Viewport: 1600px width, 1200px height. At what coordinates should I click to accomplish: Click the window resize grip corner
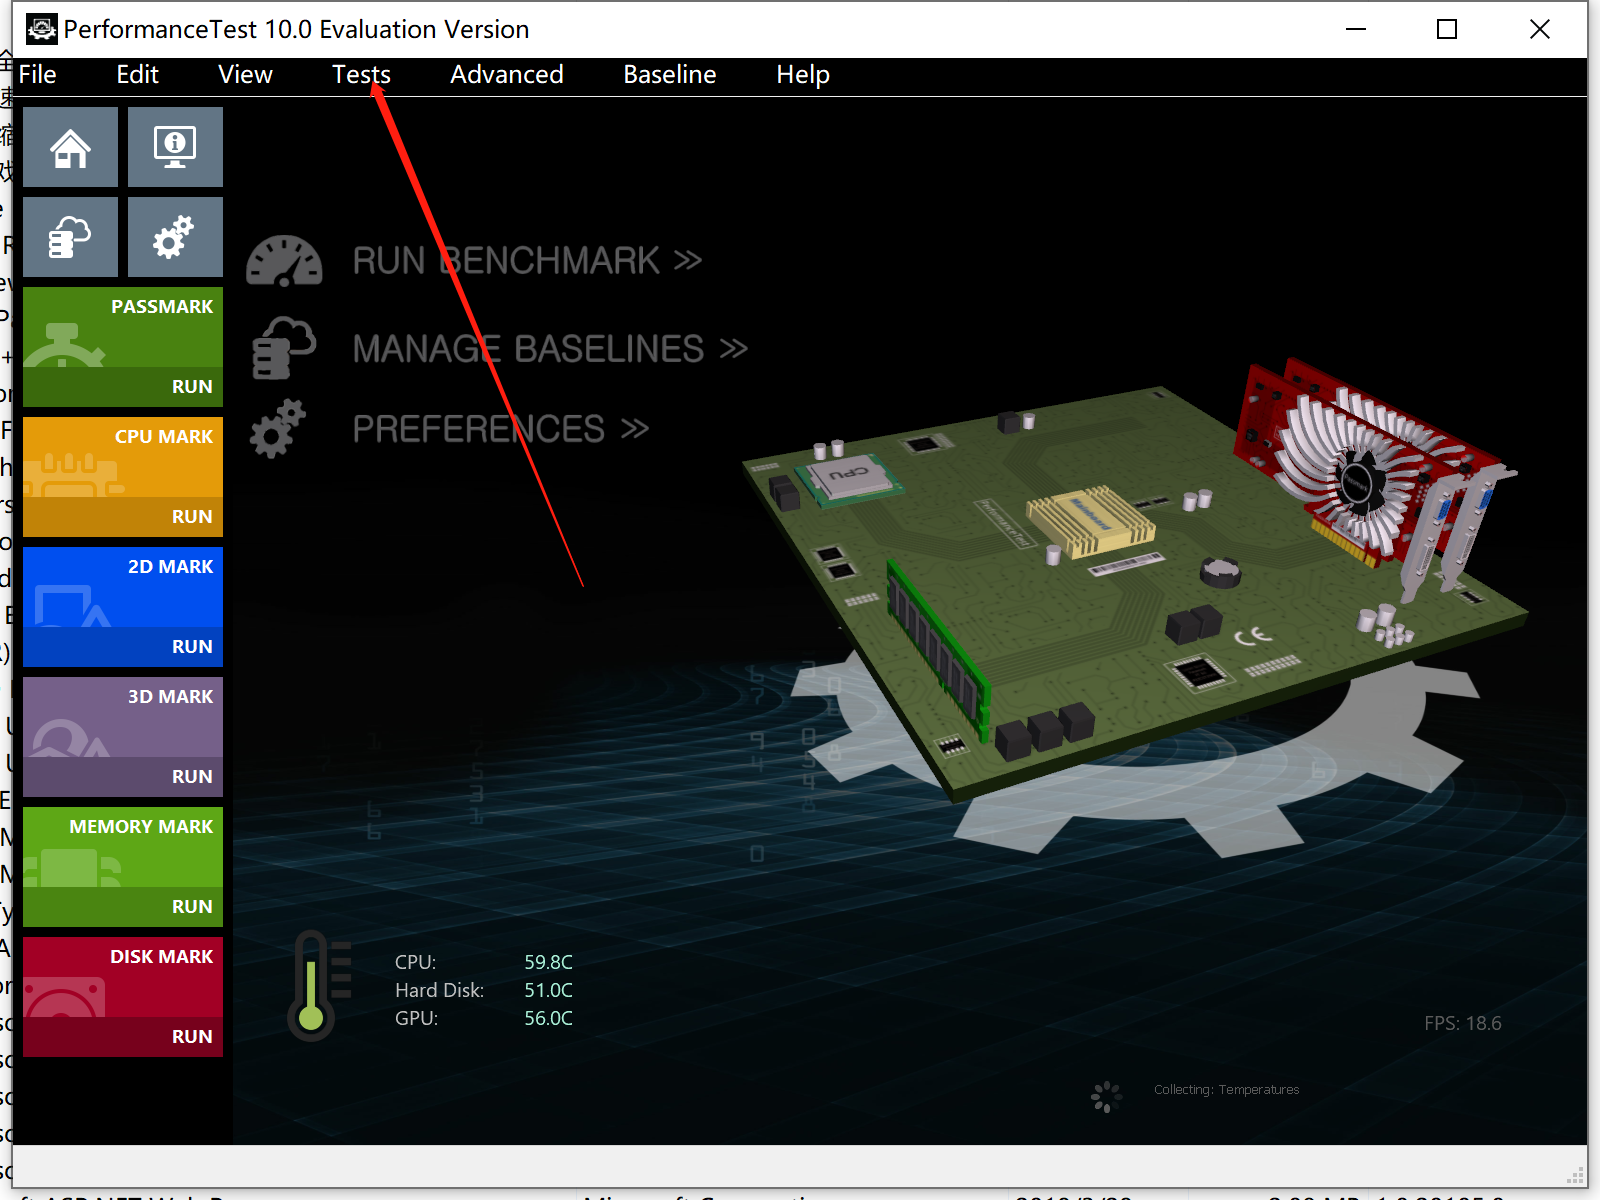(1577, 1174)
